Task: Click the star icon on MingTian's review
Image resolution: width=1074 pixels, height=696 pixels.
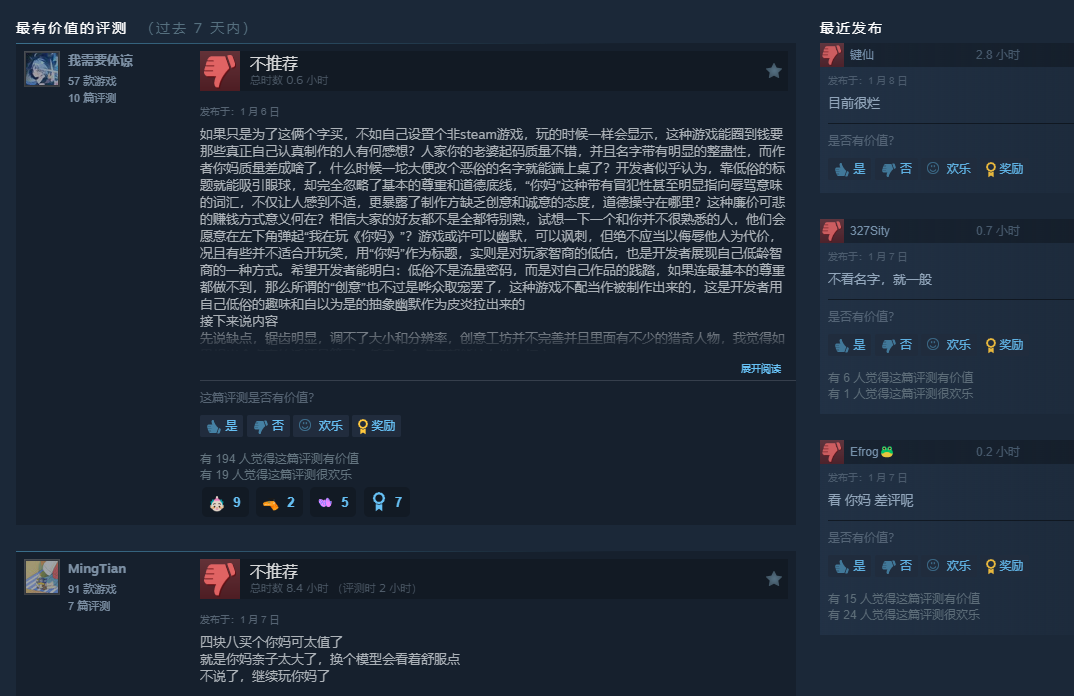Action: pyautogui.click(x=773, y=579)
